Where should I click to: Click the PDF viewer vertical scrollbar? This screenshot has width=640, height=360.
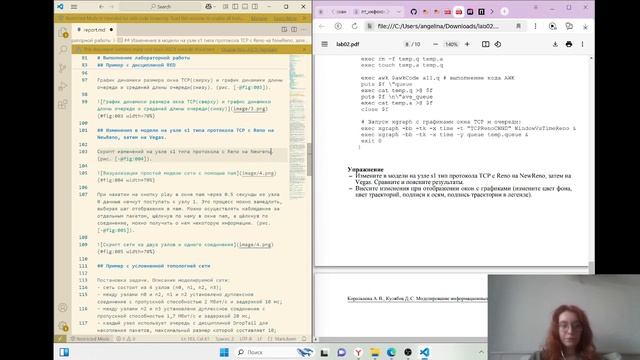click(591, 268)
